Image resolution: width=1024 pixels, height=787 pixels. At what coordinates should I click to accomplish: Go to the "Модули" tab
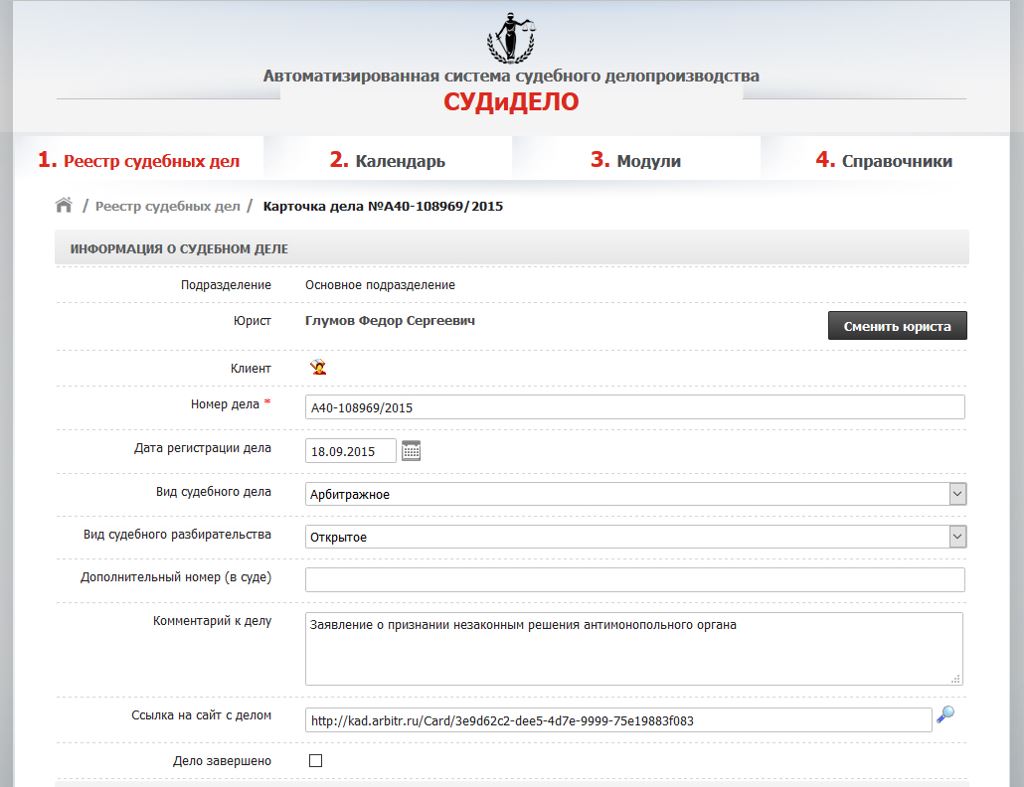635,160
